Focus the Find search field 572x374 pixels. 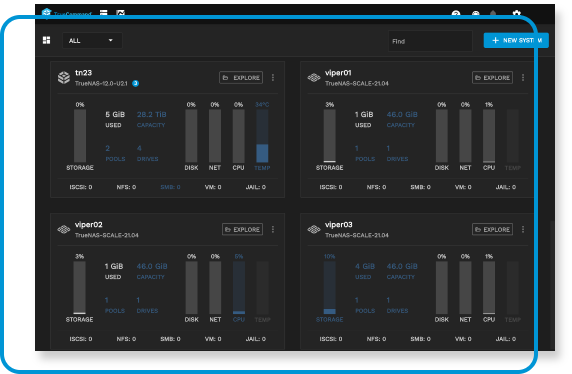point(430,41)
